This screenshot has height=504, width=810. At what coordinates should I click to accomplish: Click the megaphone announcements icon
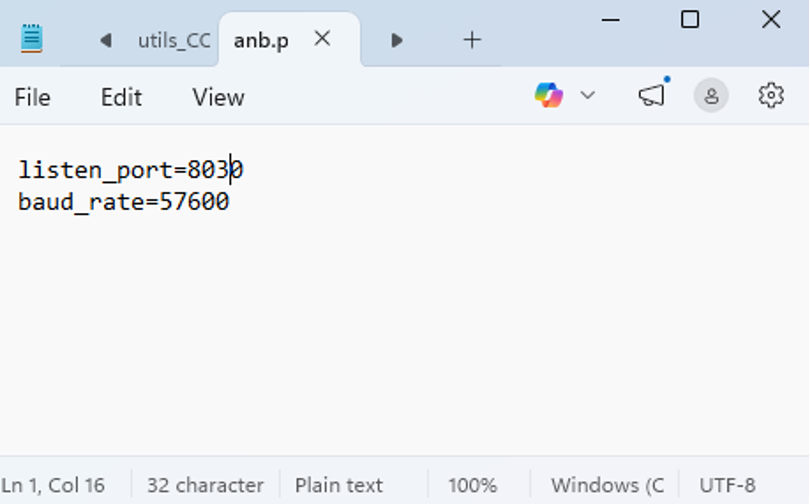(x=652, y=95)
